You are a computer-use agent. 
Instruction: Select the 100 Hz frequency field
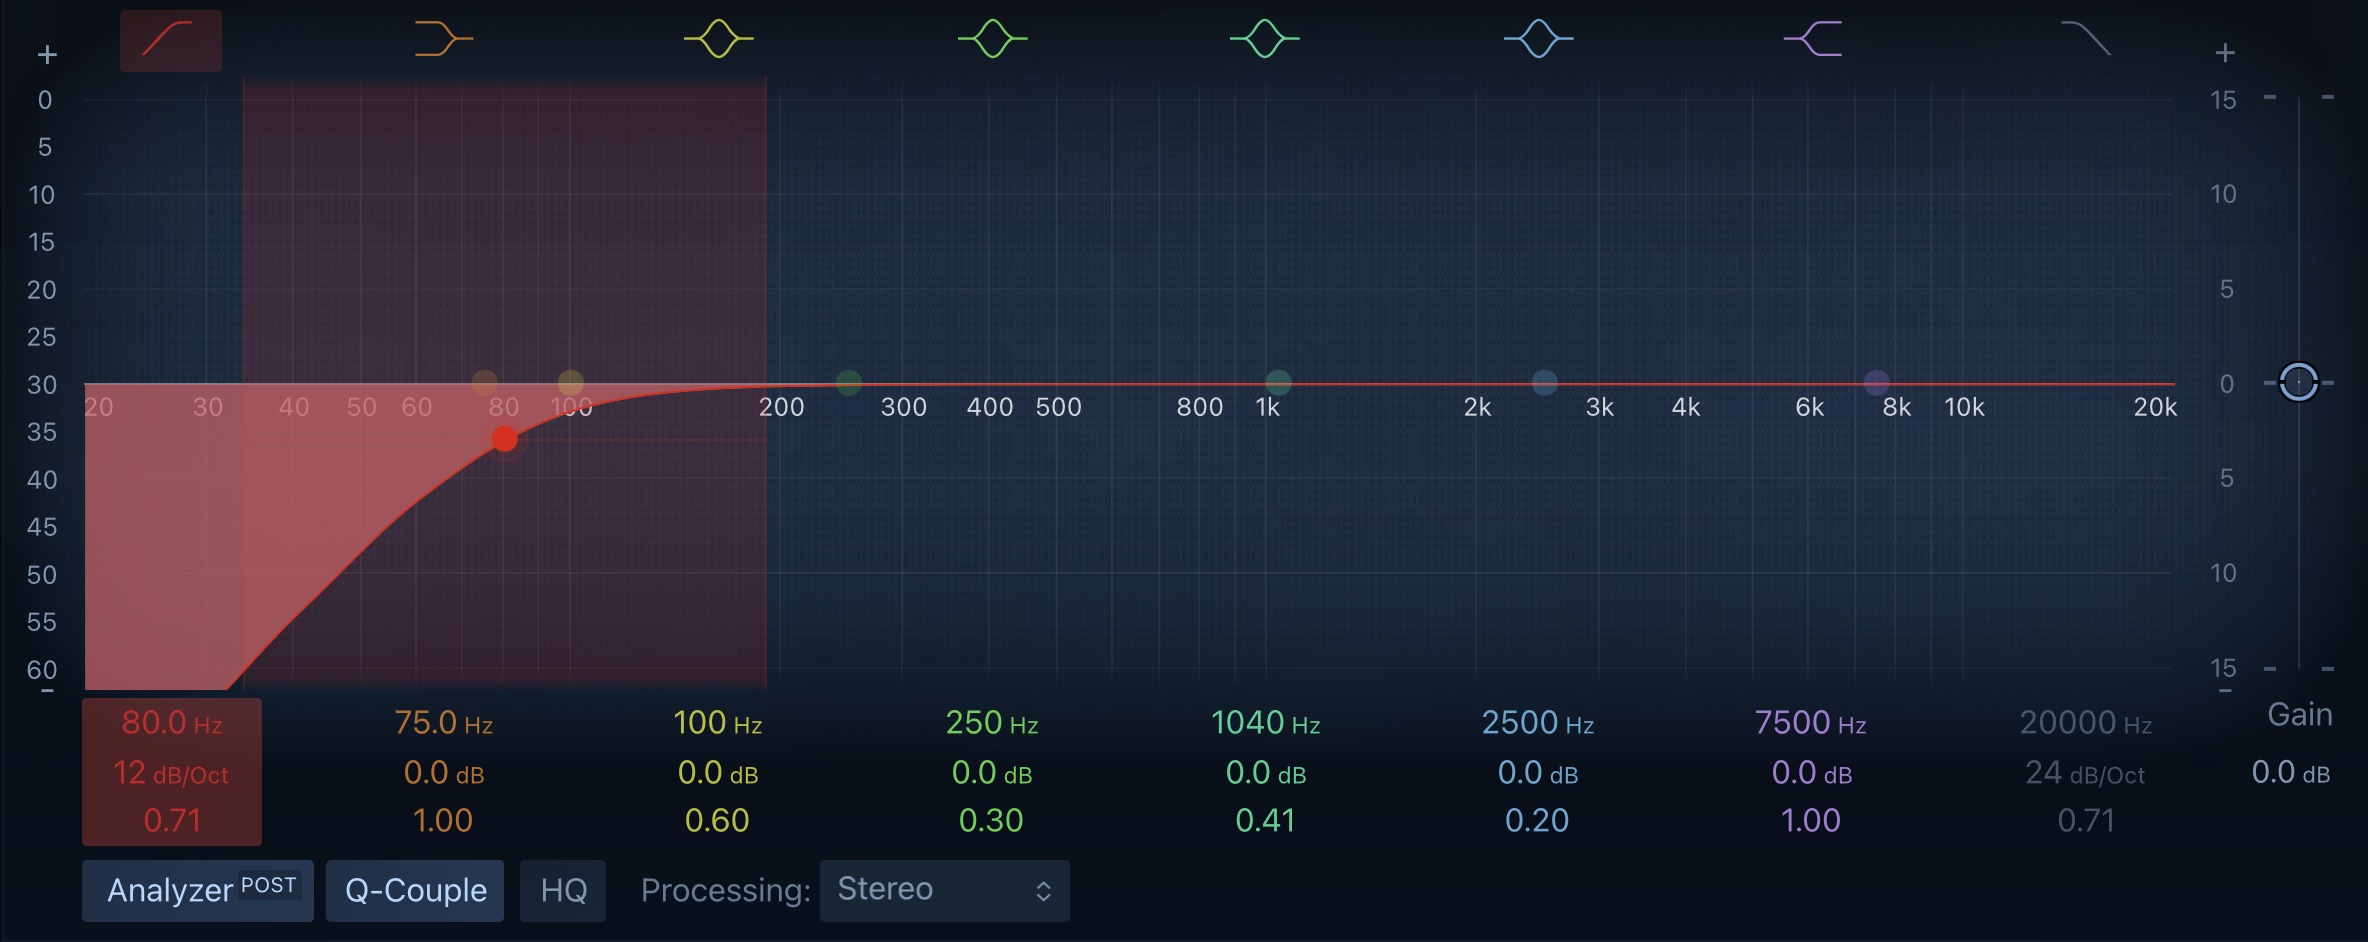[x=718, y=723]
